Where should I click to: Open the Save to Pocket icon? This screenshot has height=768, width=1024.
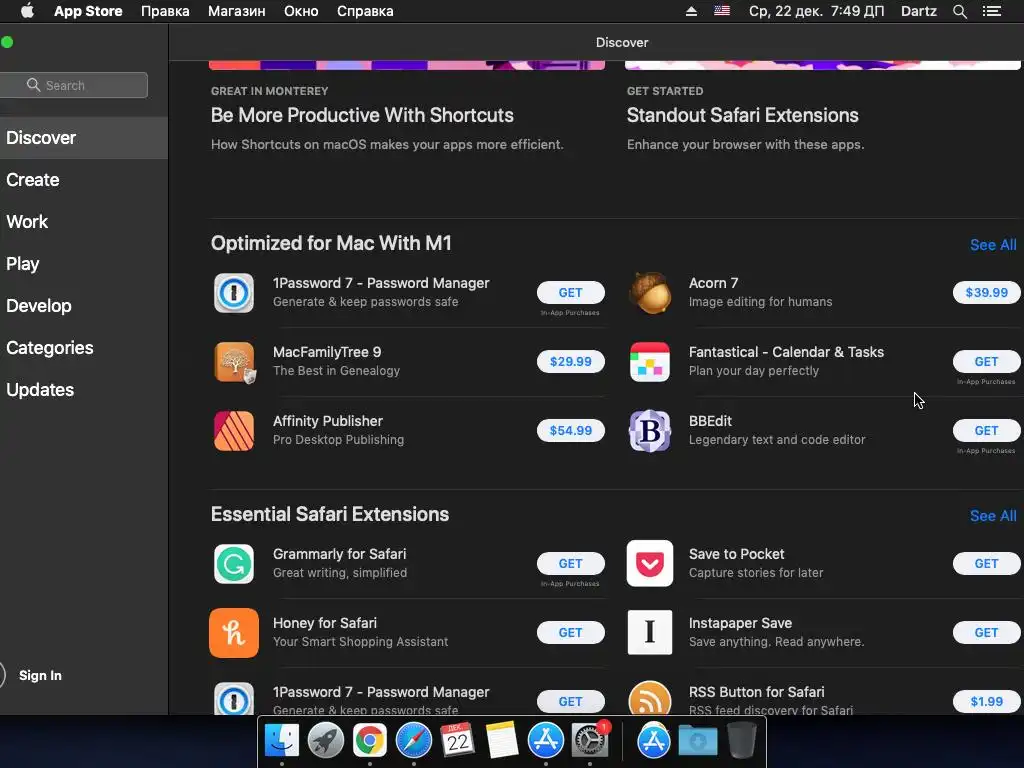click(650, 564)
